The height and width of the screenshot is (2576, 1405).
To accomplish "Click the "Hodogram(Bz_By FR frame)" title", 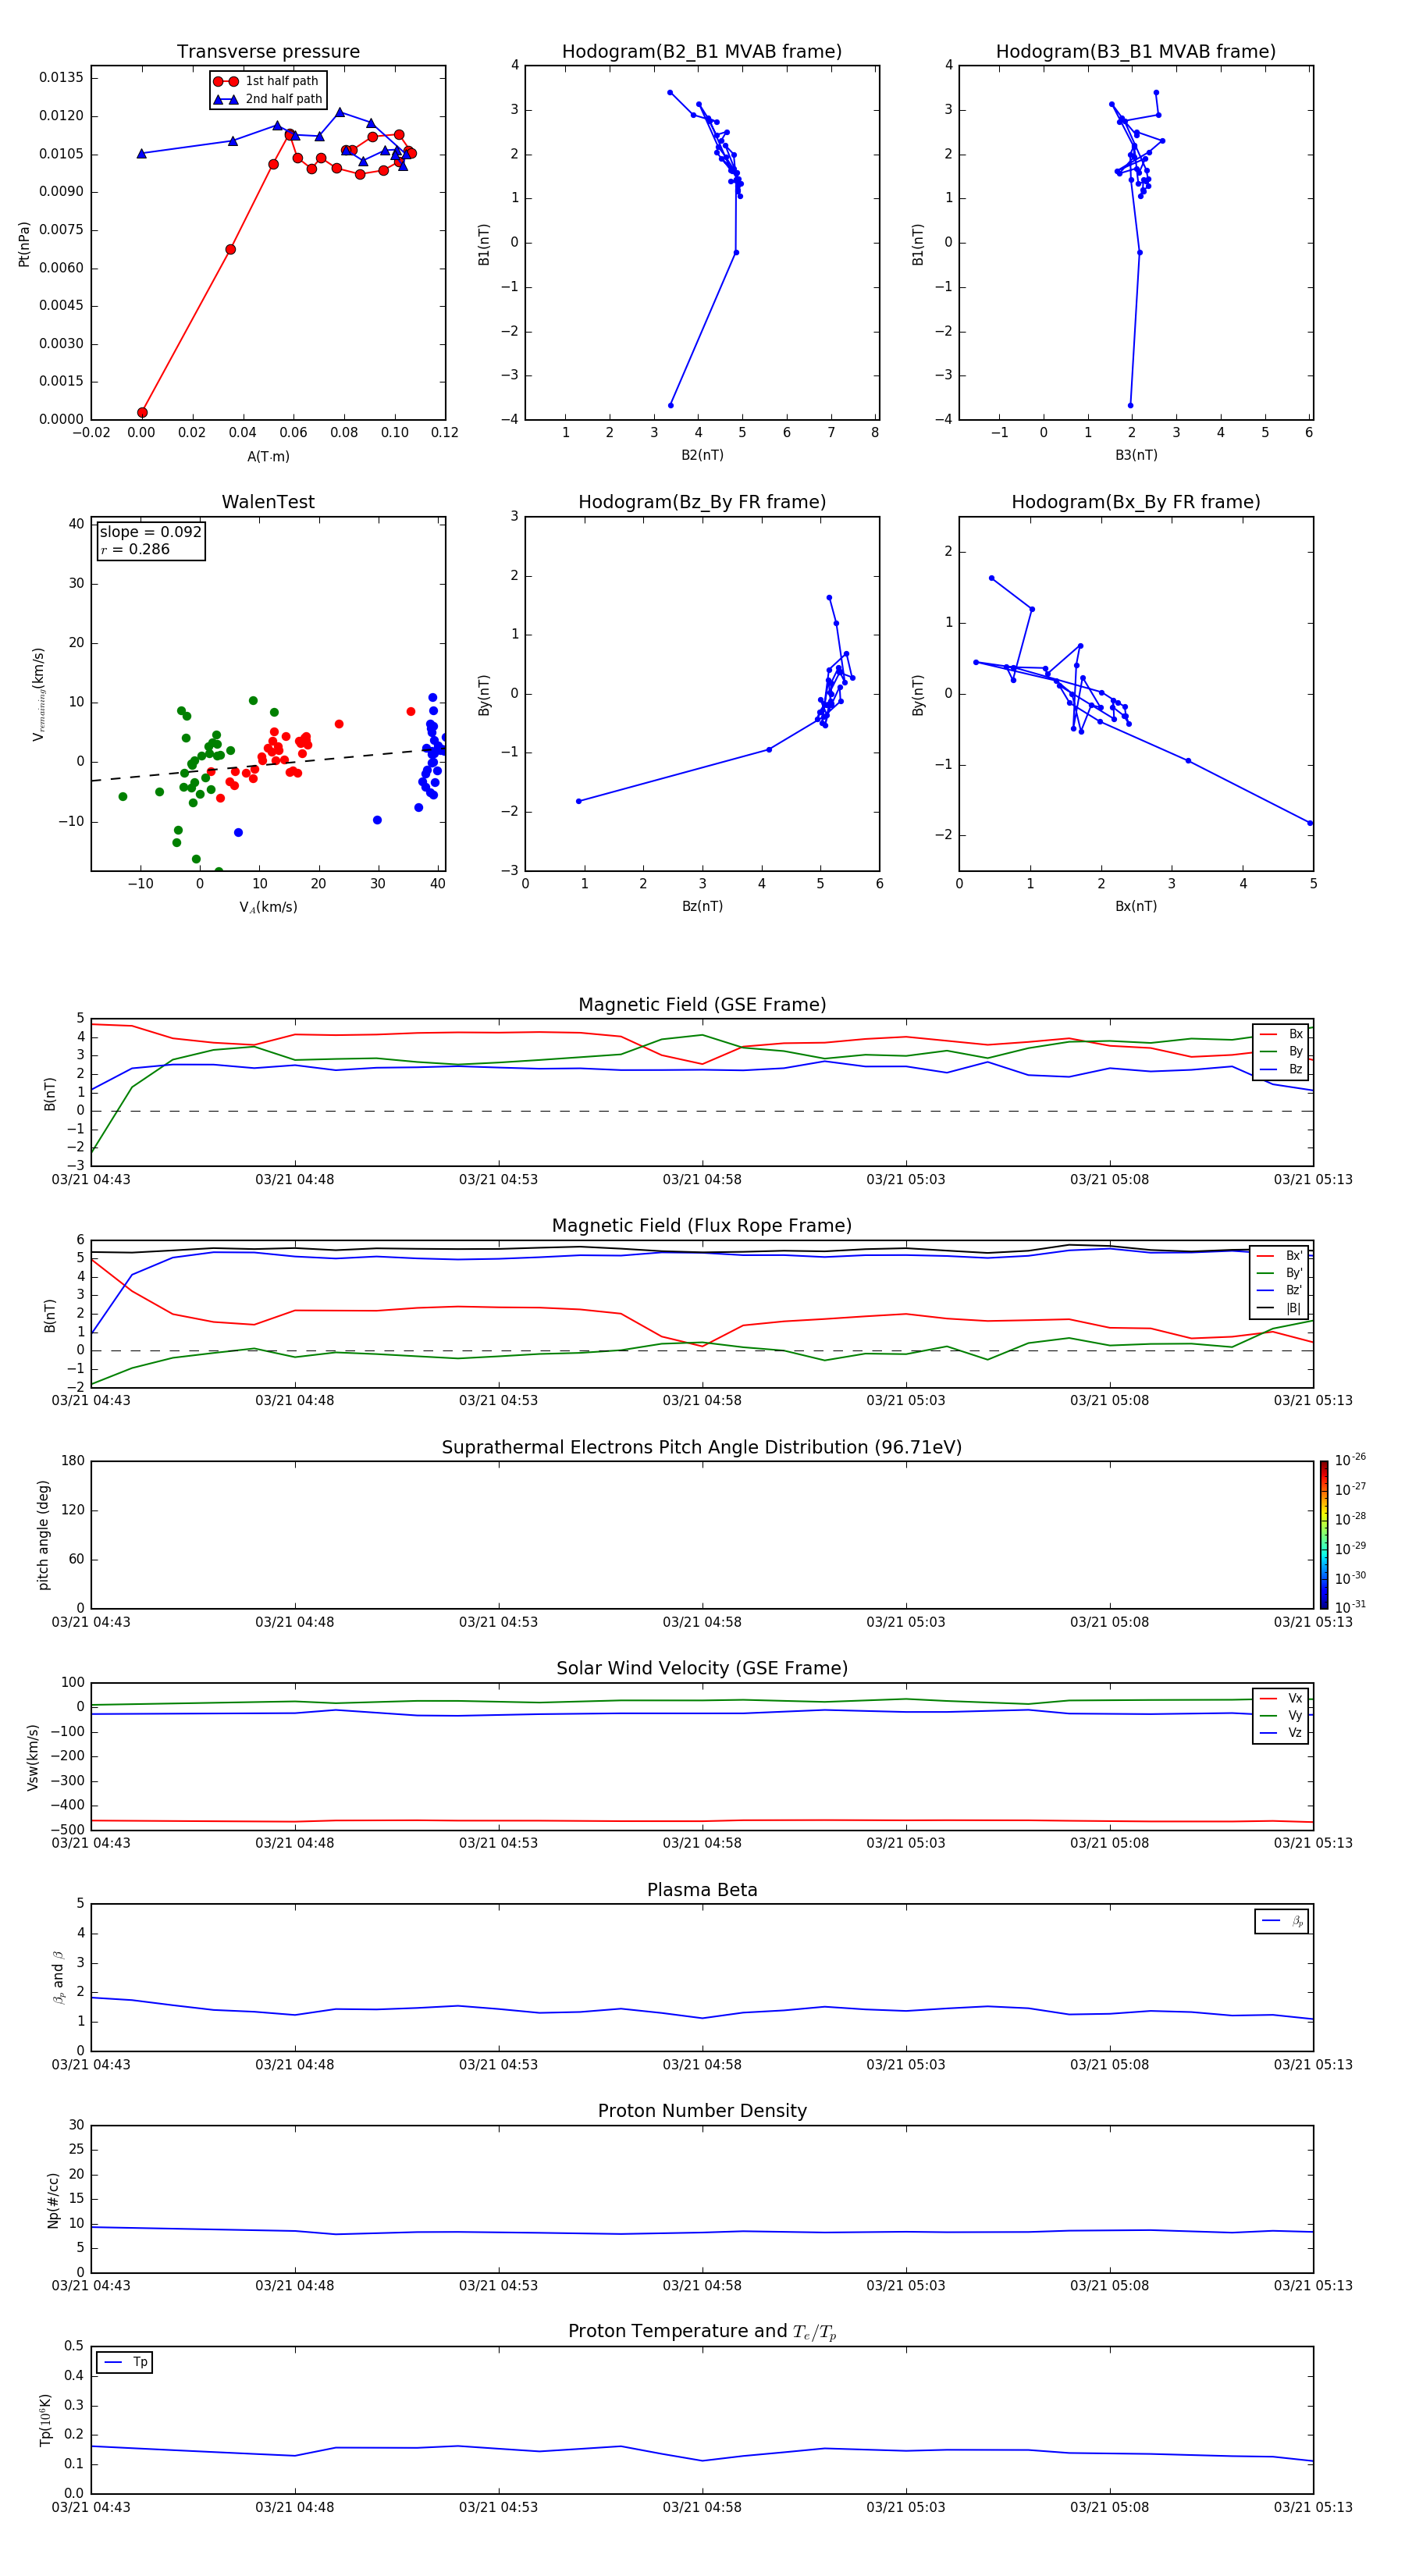I will pos(702,502).
